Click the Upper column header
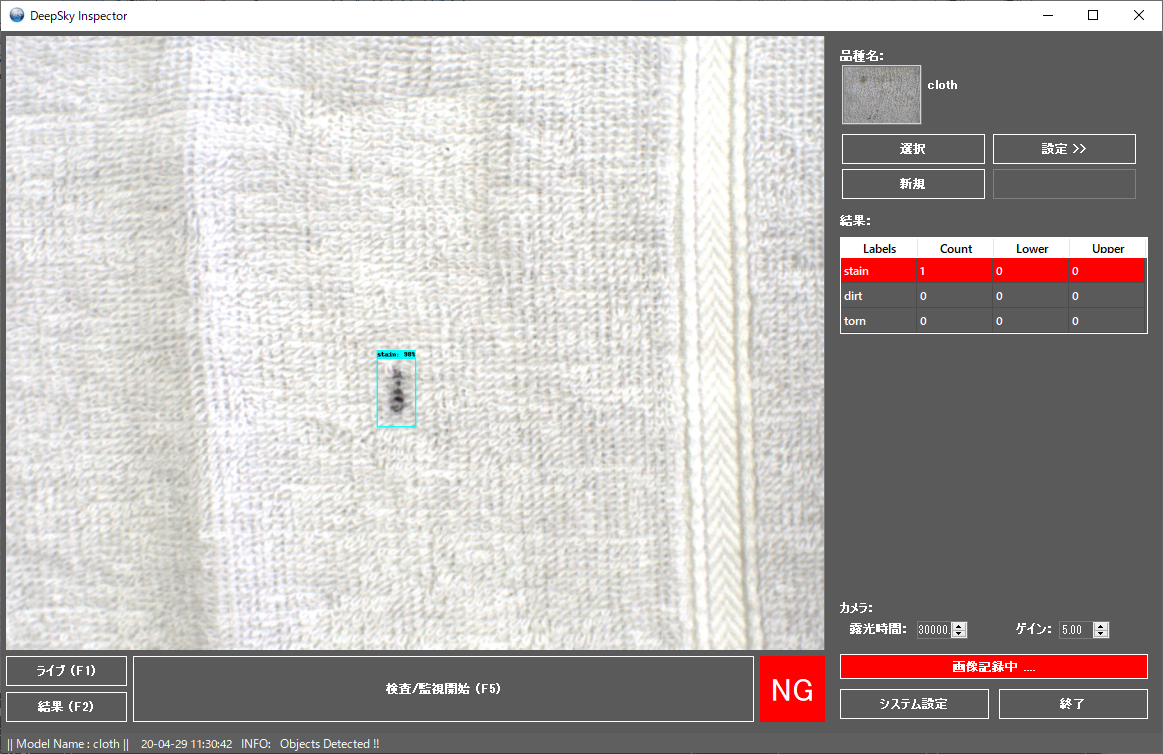This screenshot has height=754, width=1163. pos(1108,248)
